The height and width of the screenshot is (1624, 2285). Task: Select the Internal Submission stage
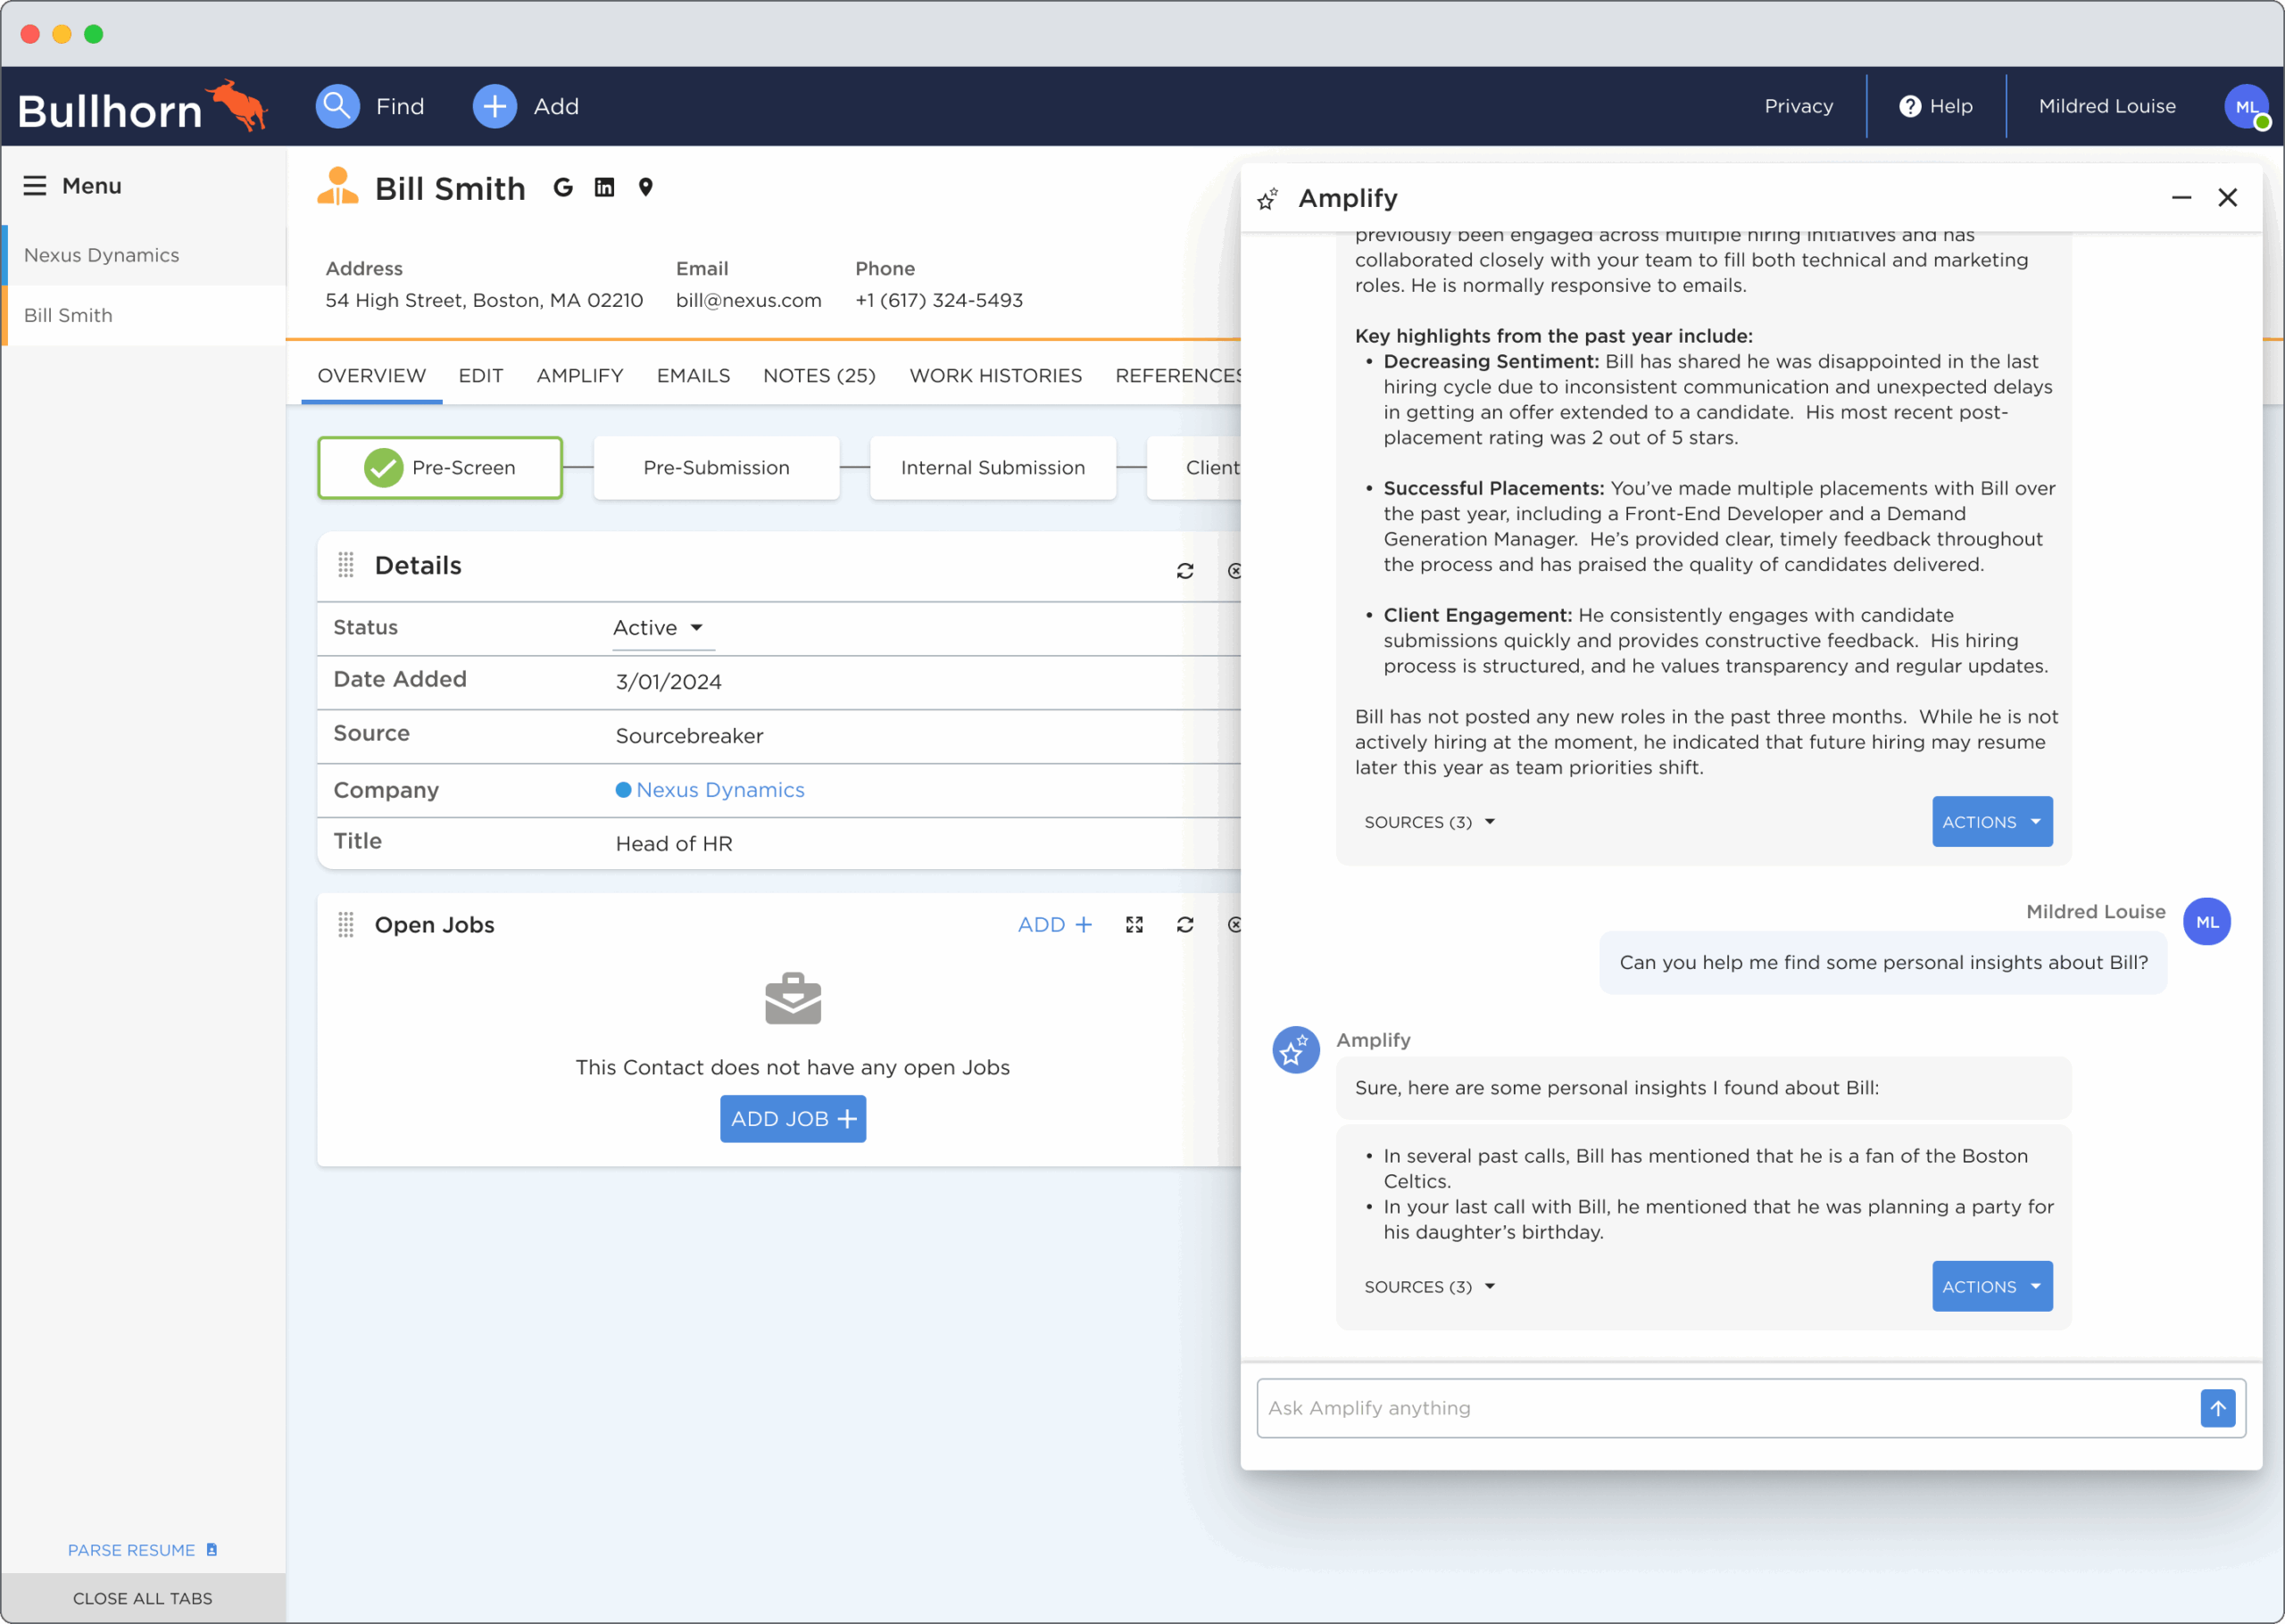pyautogui.click(x=992, y=467)
